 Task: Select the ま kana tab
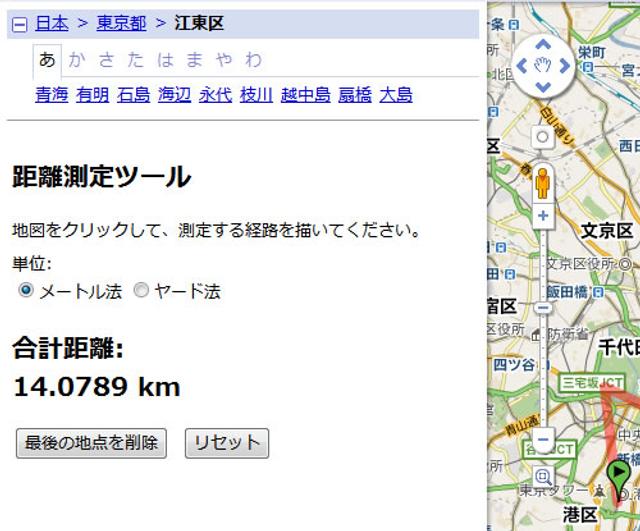pos(195,60)
